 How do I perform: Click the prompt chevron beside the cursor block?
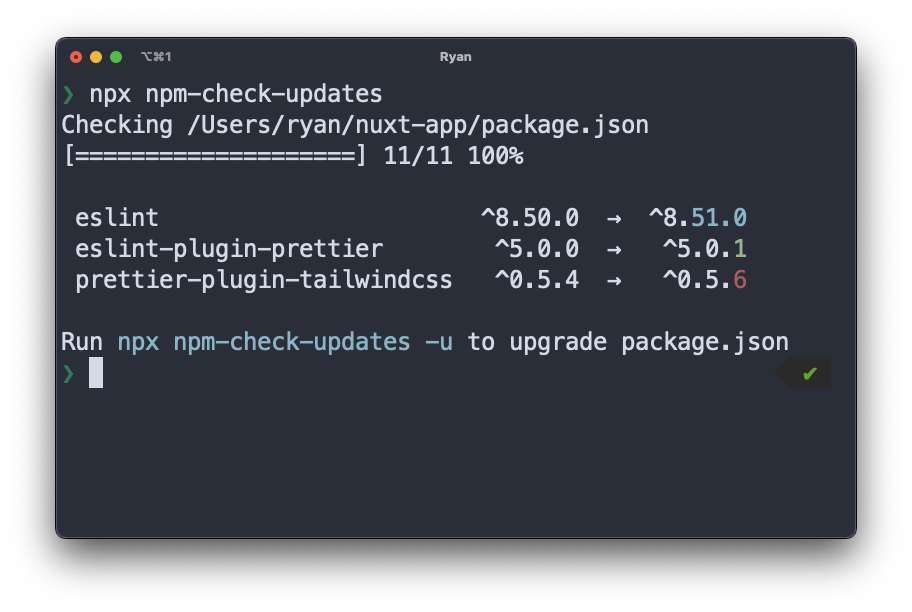(x=68, y=374)
